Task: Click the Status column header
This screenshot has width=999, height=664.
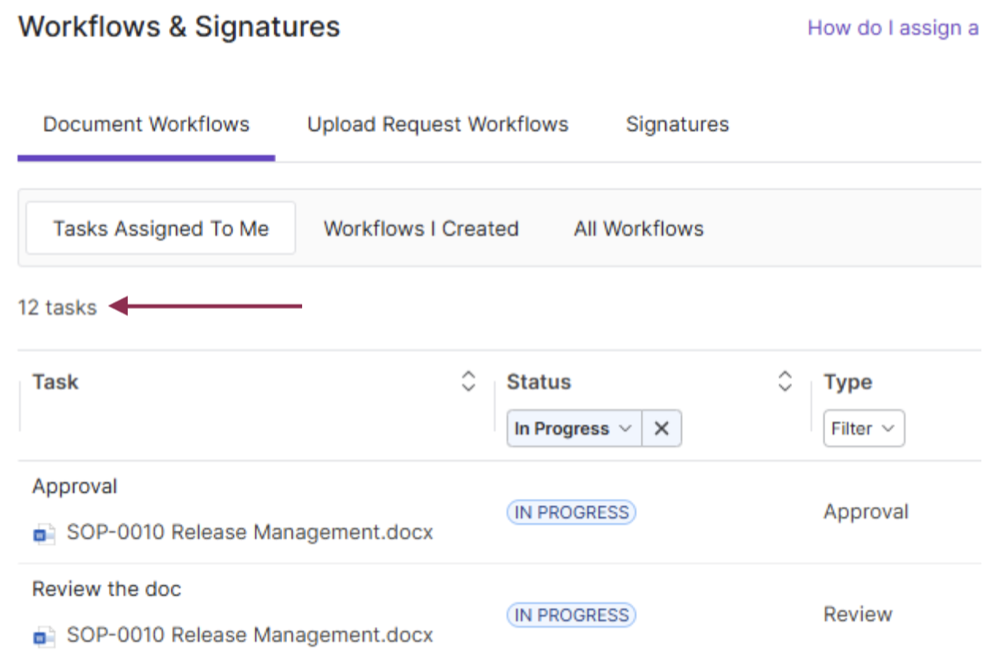Action: tap(539, 382)
